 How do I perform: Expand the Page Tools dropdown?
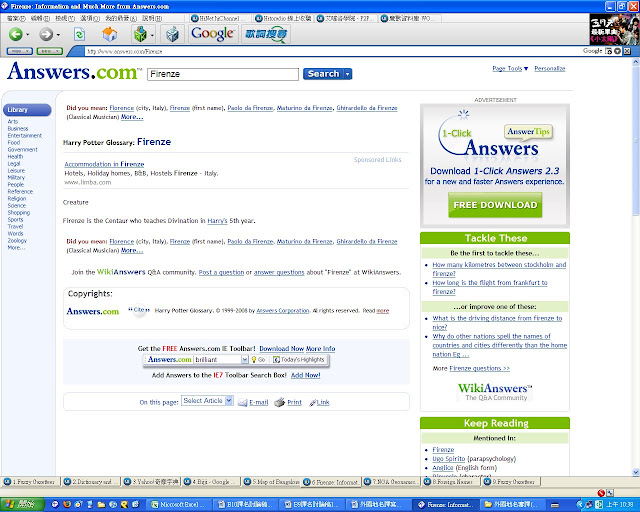click(x=510, y=69)
